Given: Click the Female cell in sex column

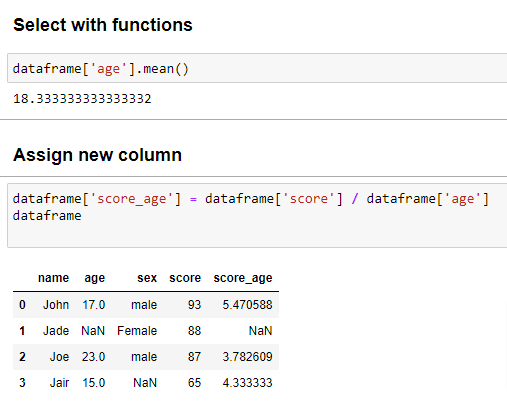Looking at the screenshot, I should [137, 331].
